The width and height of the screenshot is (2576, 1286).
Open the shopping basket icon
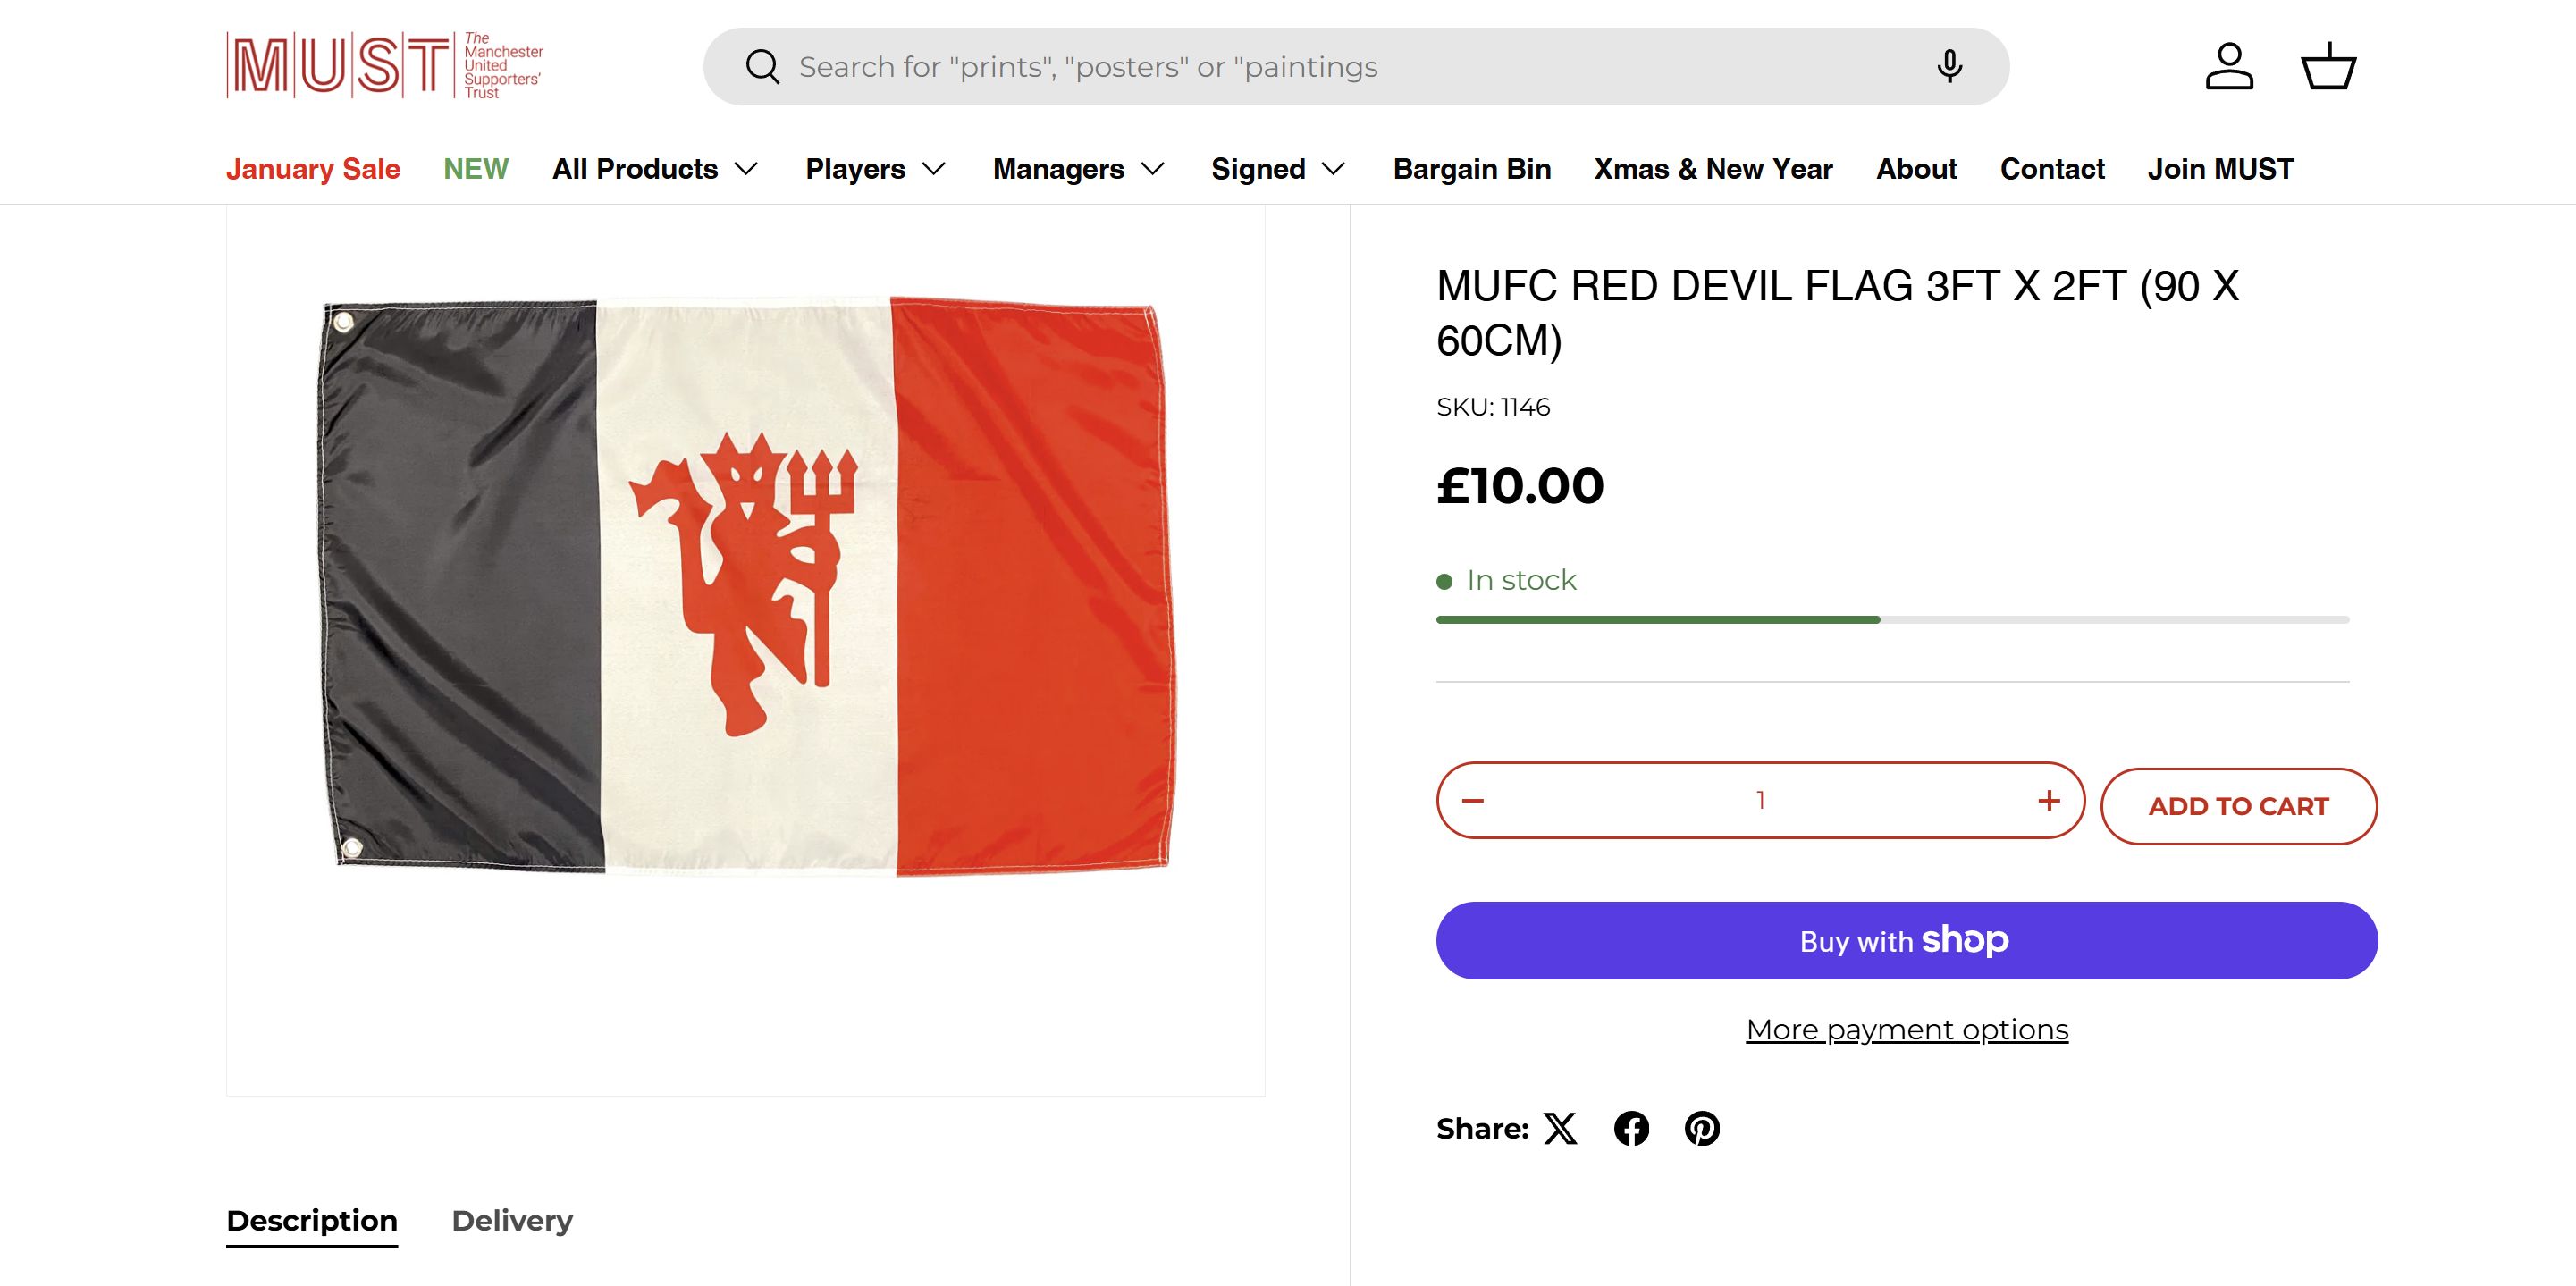click(2329, 66)
